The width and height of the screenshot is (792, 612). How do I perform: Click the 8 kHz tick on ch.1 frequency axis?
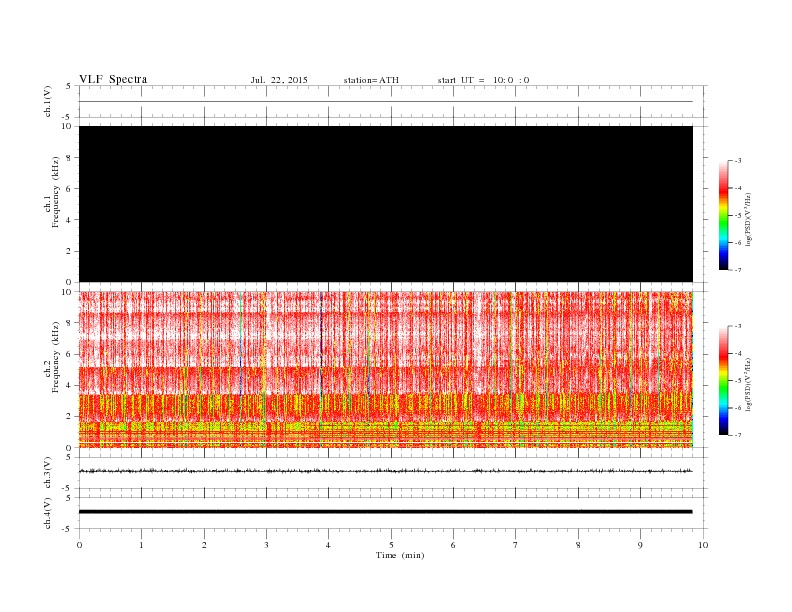pos(69,158)
